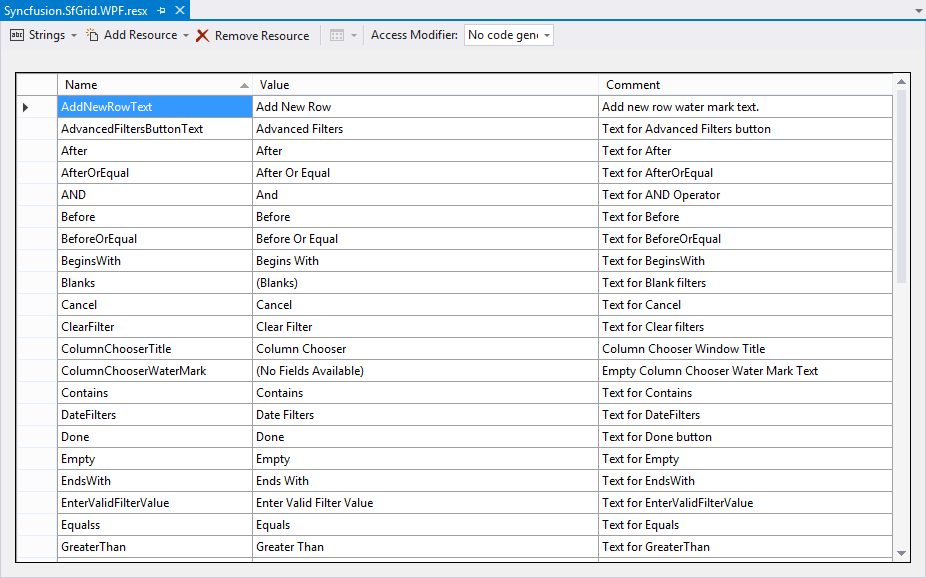Screen dimensions: 926x578
Task: Click the 'Begins With' value cell
Action: point(425,261)
